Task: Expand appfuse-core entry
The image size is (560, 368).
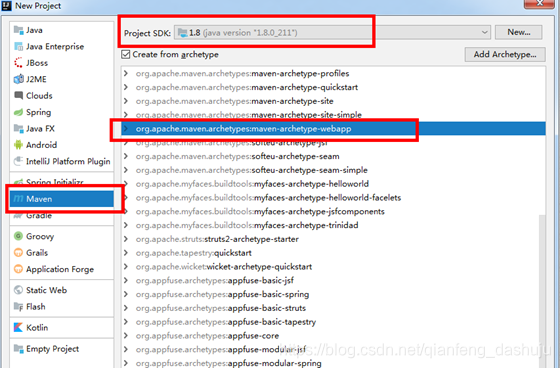Action: pos(126,335)
